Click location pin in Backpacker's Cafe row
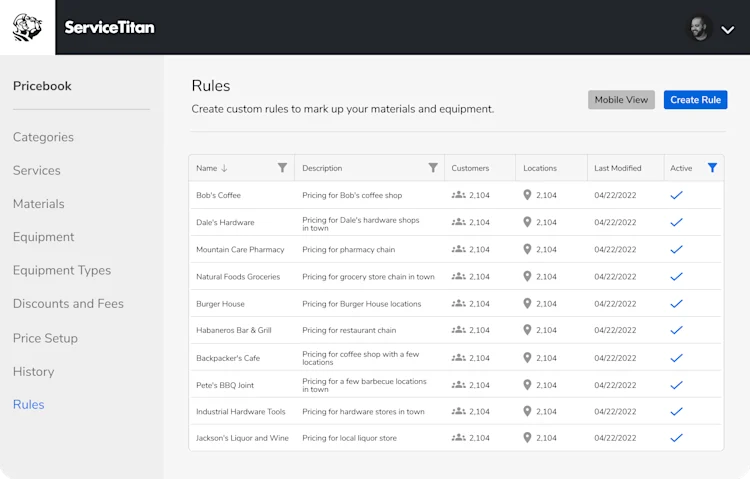Screen dimensions: 750x479 pos(527,357)
